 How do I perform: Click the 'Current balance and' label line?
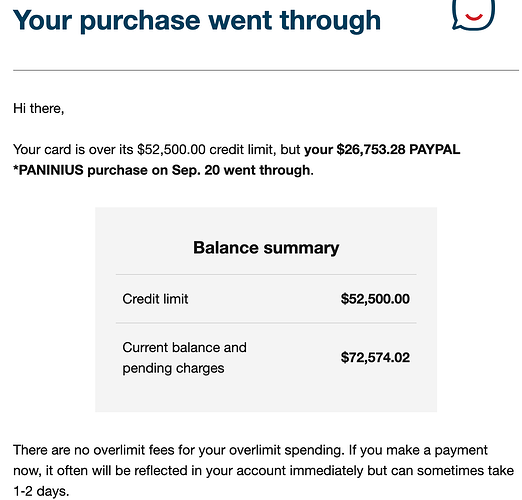tap(184, 347)
